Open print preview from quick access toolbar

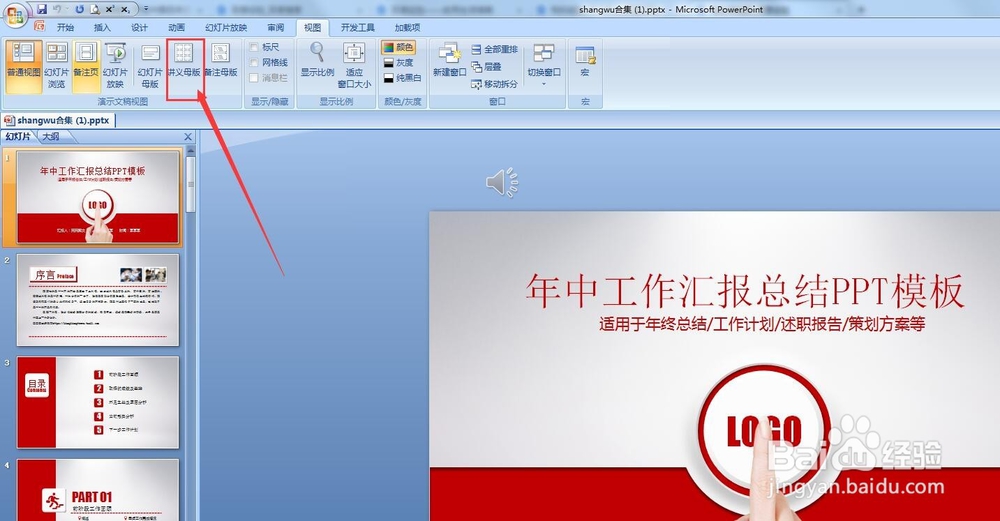click(x=94, y=9)
